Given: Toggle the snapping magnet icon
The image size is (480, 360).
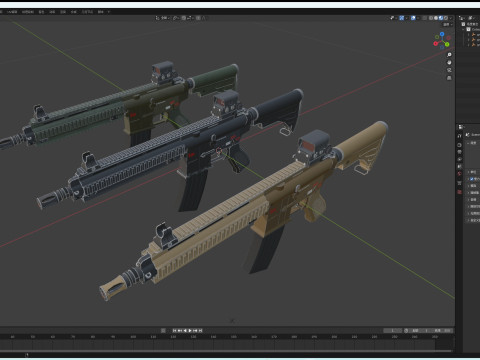Looking at the screenshot, I should (184, 18).
